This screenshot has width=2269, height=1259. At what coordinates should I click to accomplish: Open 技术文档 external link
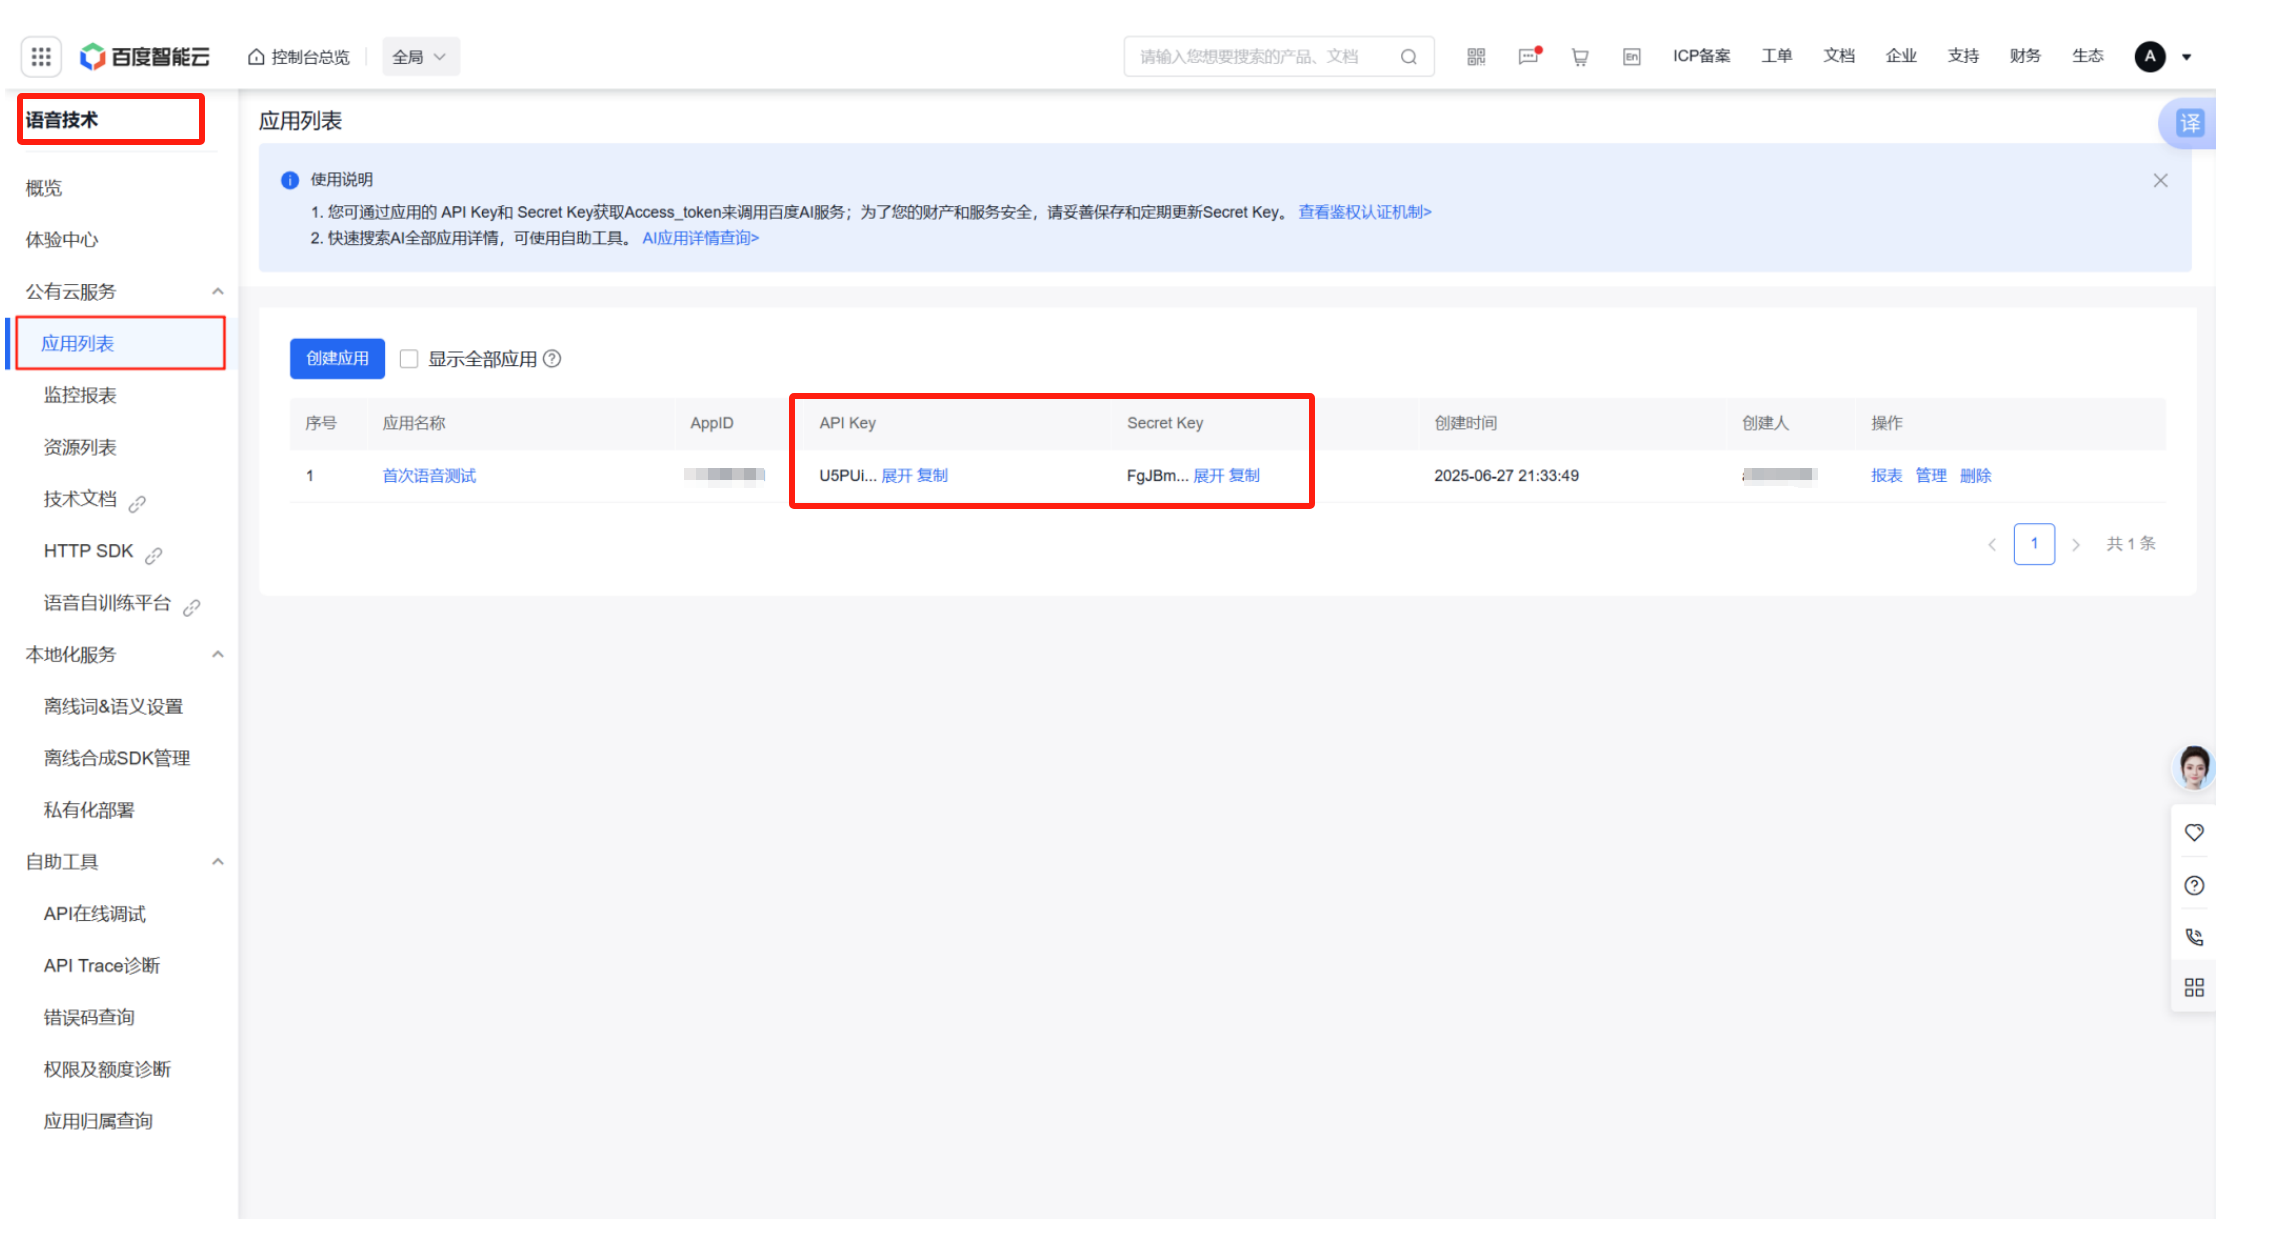click(94, 499)
